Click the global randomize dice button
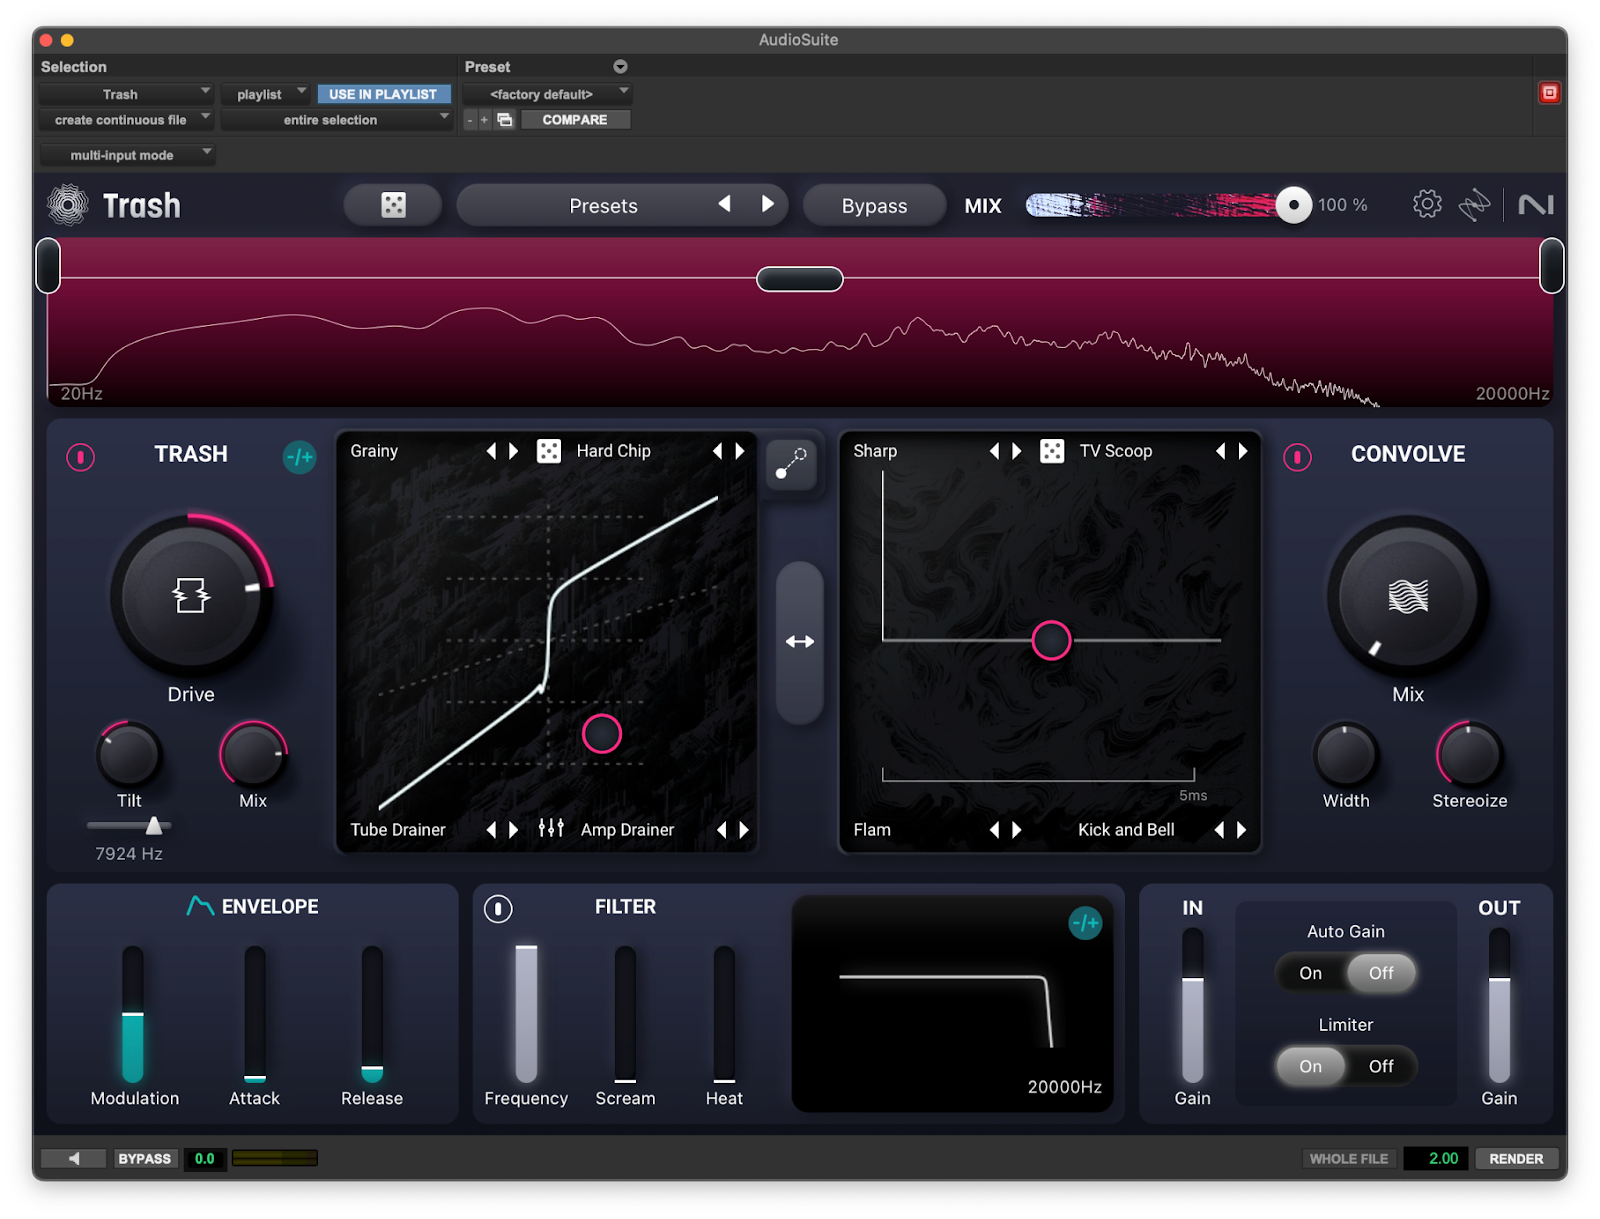The width and height of the screenshot is (1600, 1219). (393, 205)
